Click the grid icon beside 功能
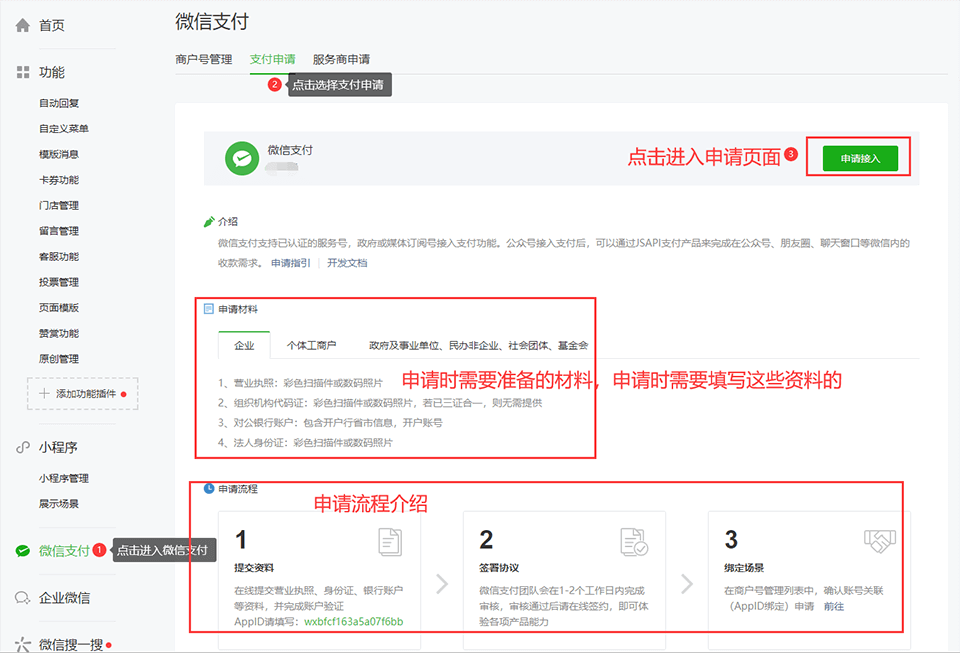The height and width of the screenshot is (653, 960). point(23,72)
